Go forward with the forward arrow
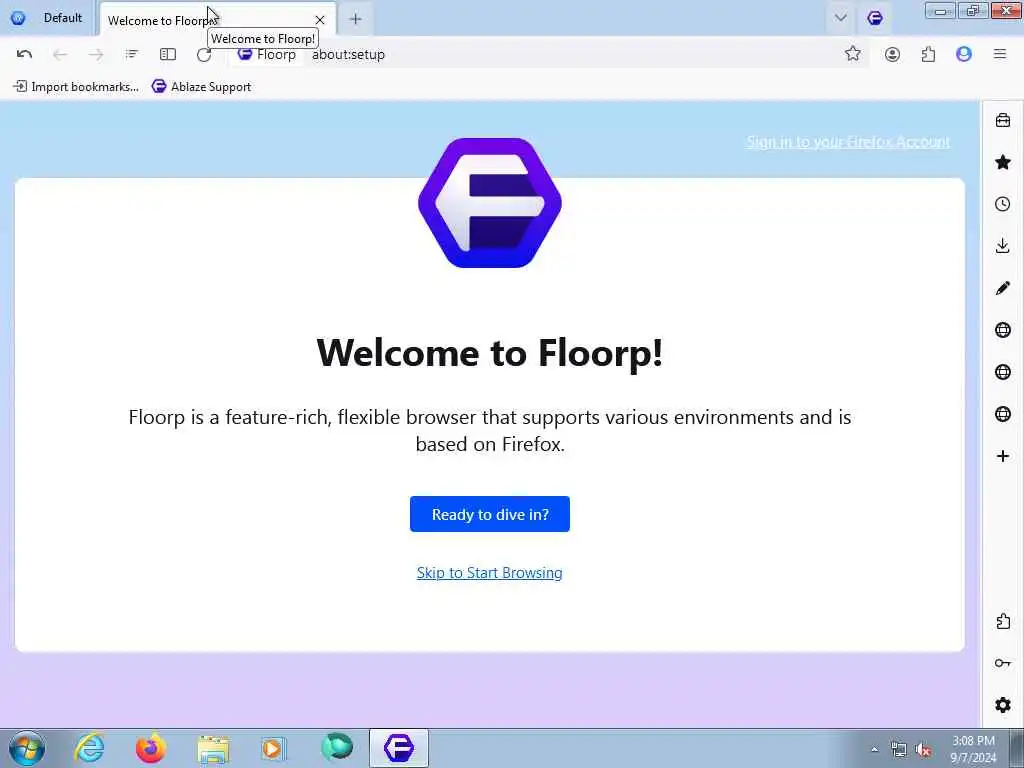This screenshot has height=768, width=1024. coord(96,54)
